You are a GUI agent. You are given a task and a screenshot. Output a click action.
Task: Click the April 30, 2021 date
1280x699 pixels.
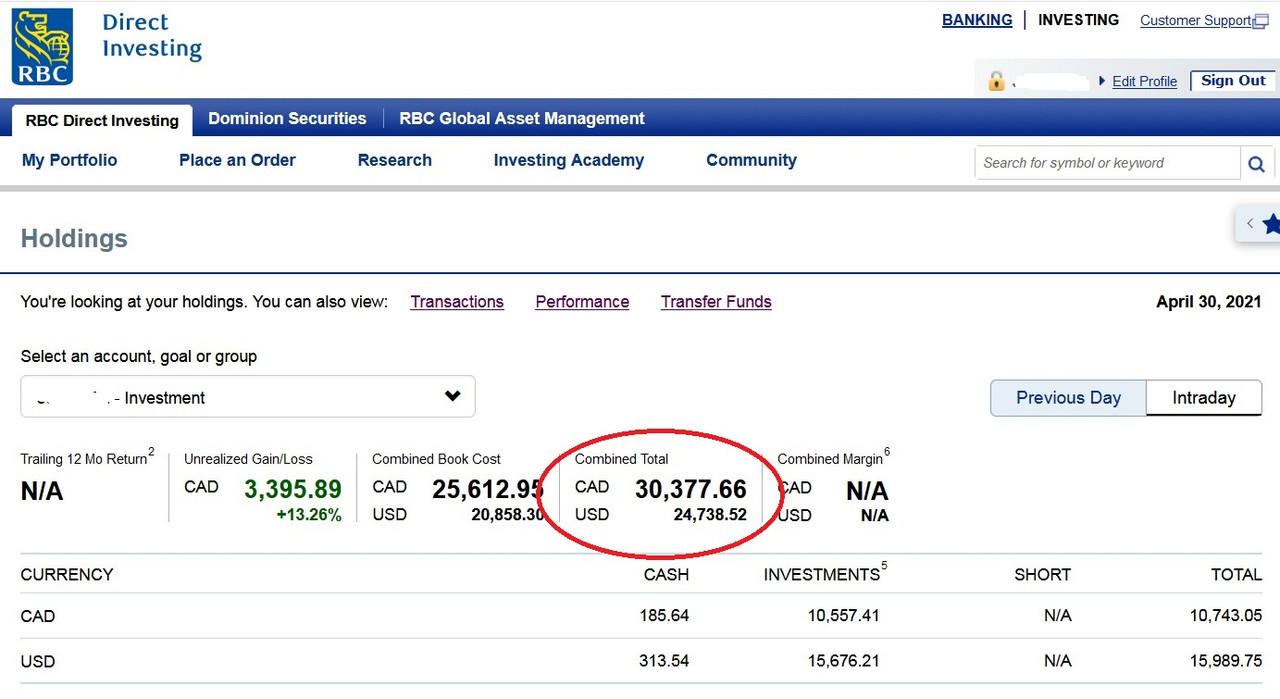[1209, 302]
